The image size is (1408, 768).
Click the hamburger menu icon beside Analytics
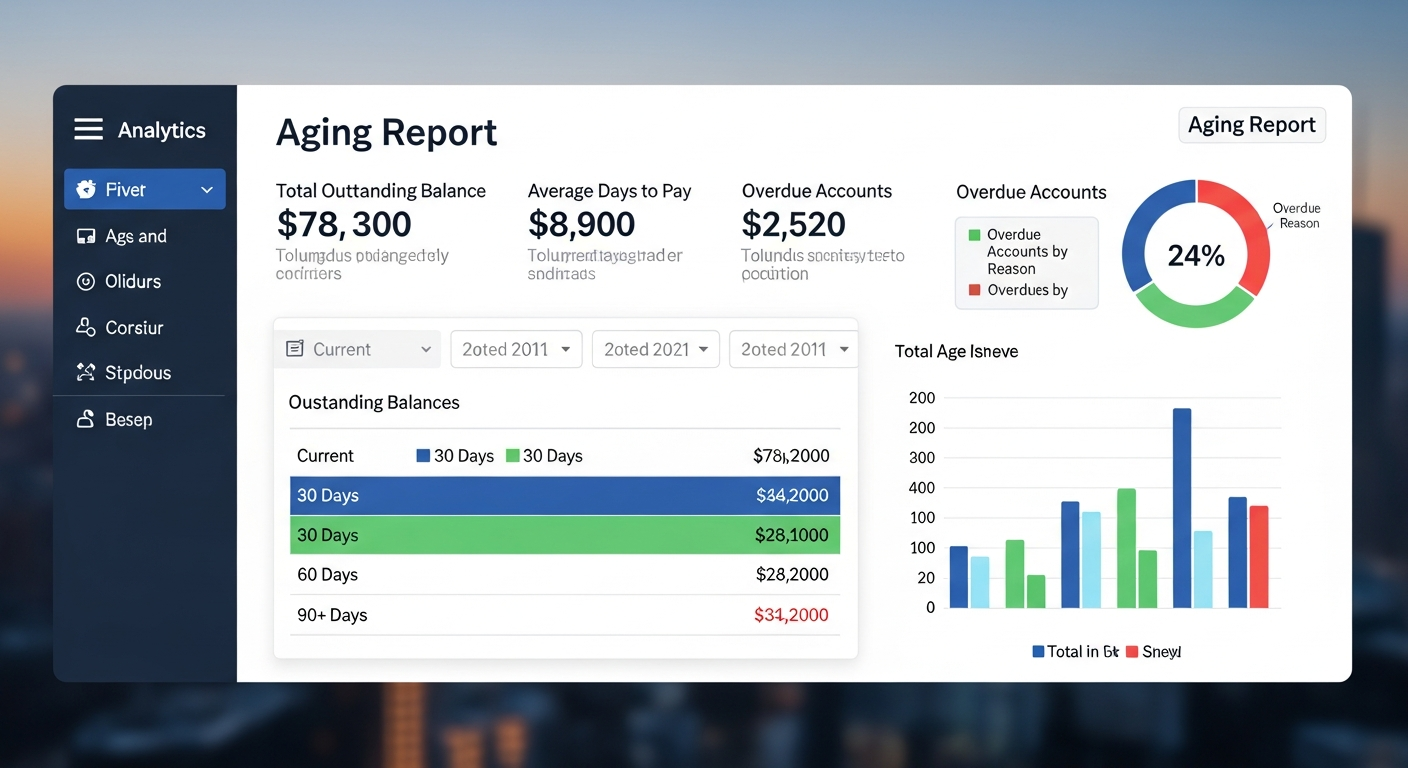(x=88, y=129)
